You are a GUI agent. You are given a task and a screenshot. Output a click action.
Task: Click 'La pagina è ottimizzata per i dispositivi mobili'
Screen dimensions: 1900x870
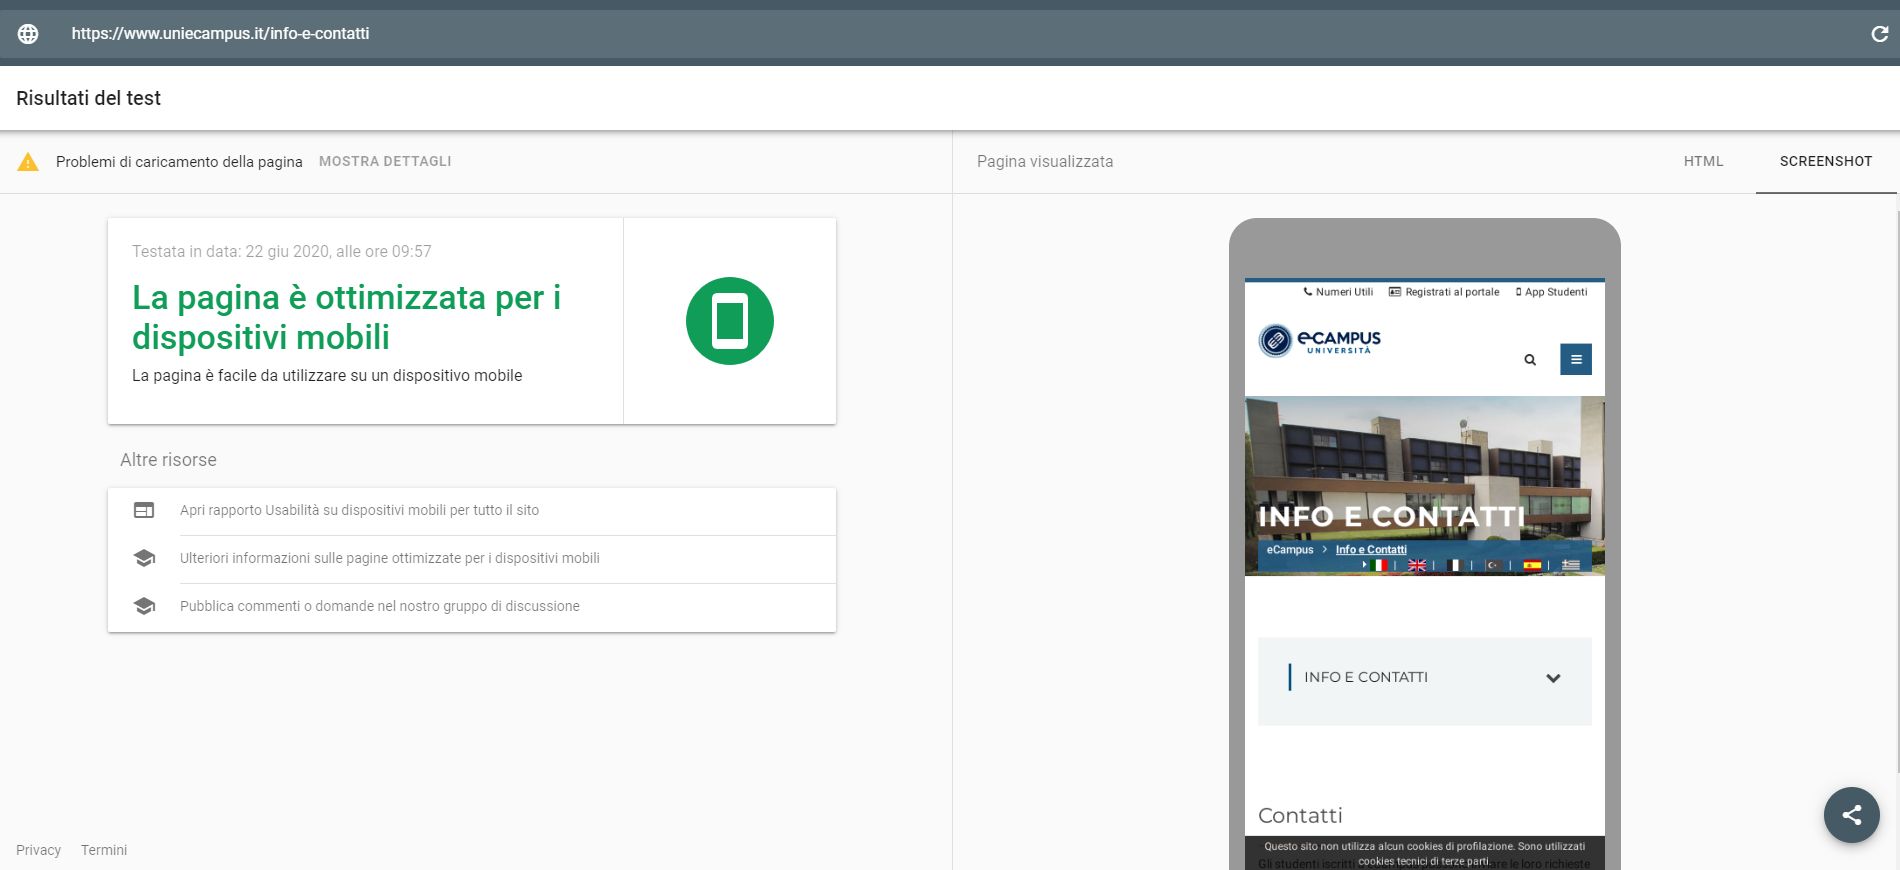pos(346,317)
